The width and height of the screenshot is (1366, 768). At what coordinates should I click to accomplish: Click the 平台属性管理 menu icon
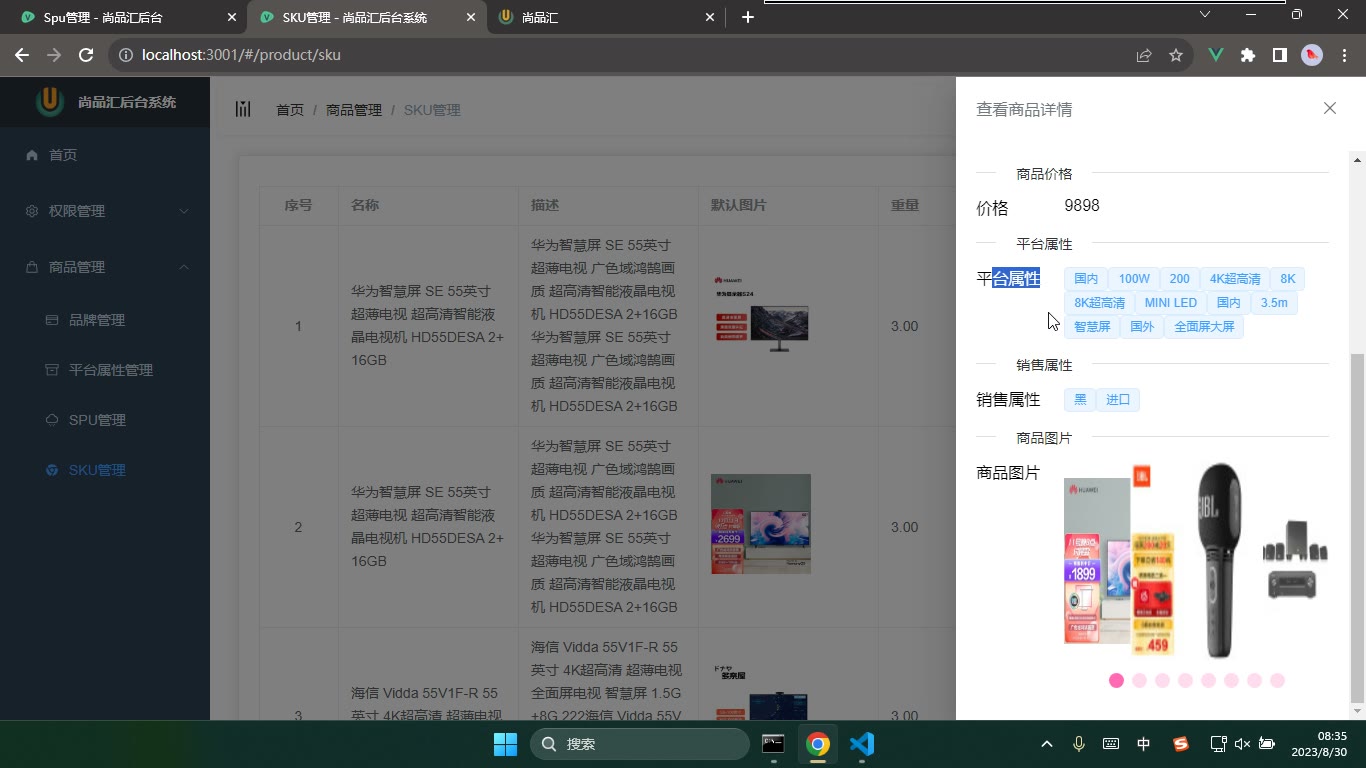pos(52,370)
